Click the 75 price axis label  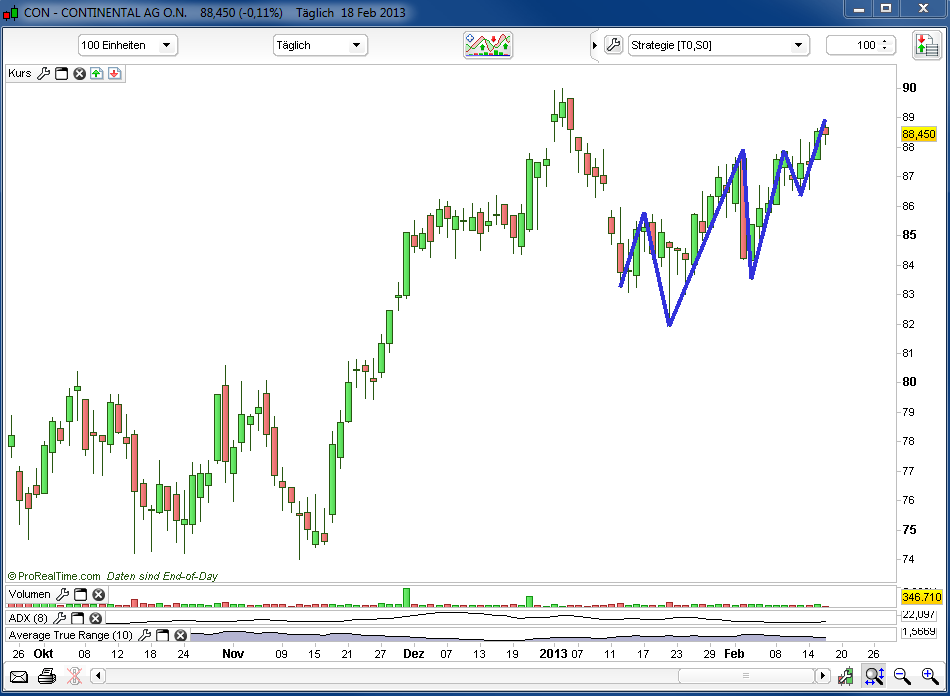[x=909, y=529]
